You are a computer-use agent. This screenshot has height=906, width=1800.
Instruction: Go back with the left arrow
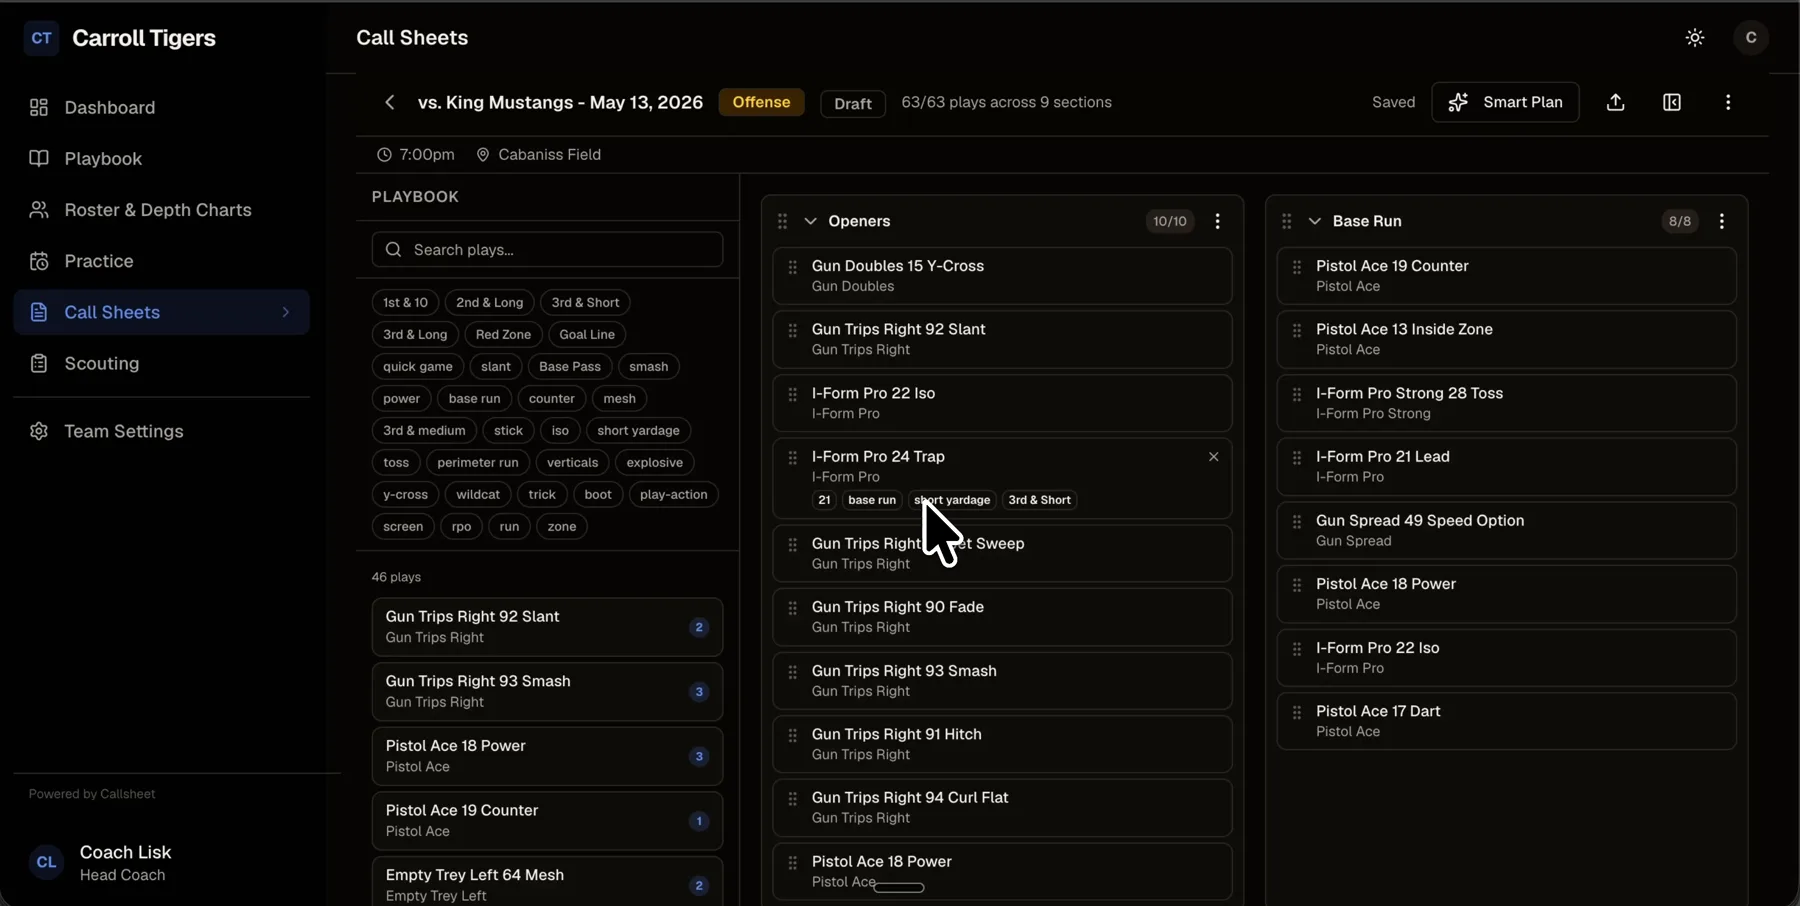point(390,102)
